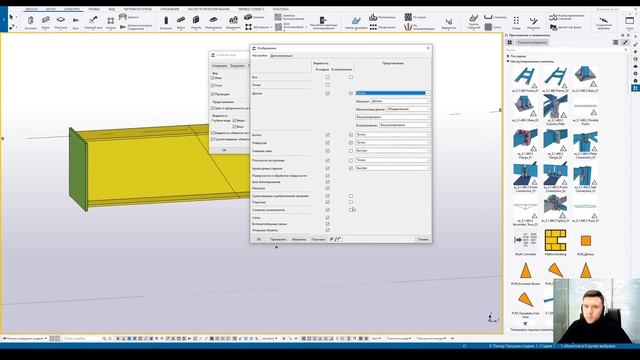
Task: Click the active Applications & components side-pane icon
Action: (636, 88)
